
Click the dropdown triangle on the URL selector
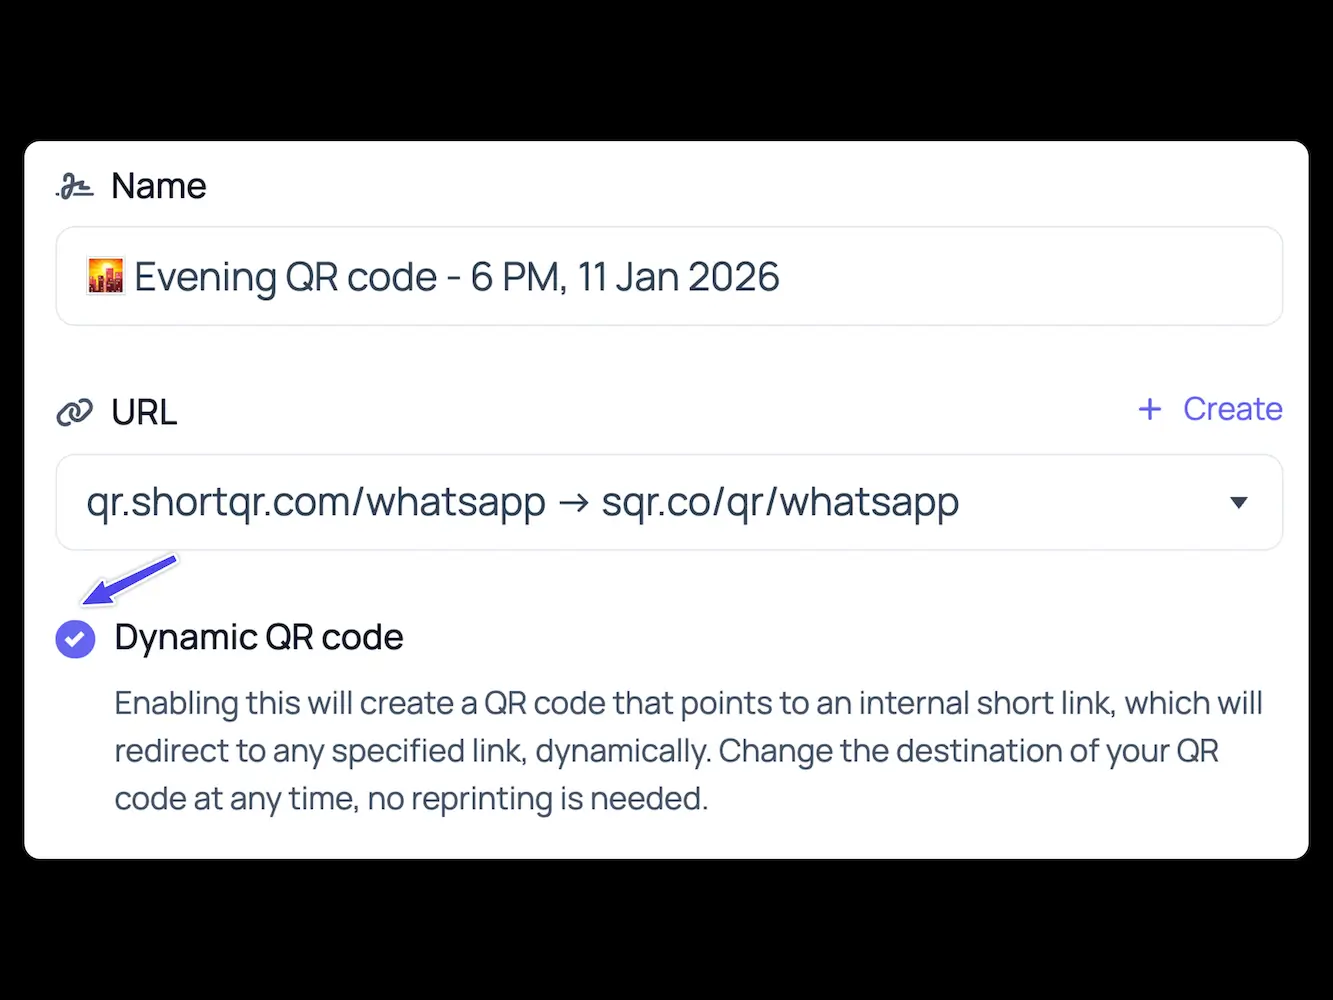1239,503
